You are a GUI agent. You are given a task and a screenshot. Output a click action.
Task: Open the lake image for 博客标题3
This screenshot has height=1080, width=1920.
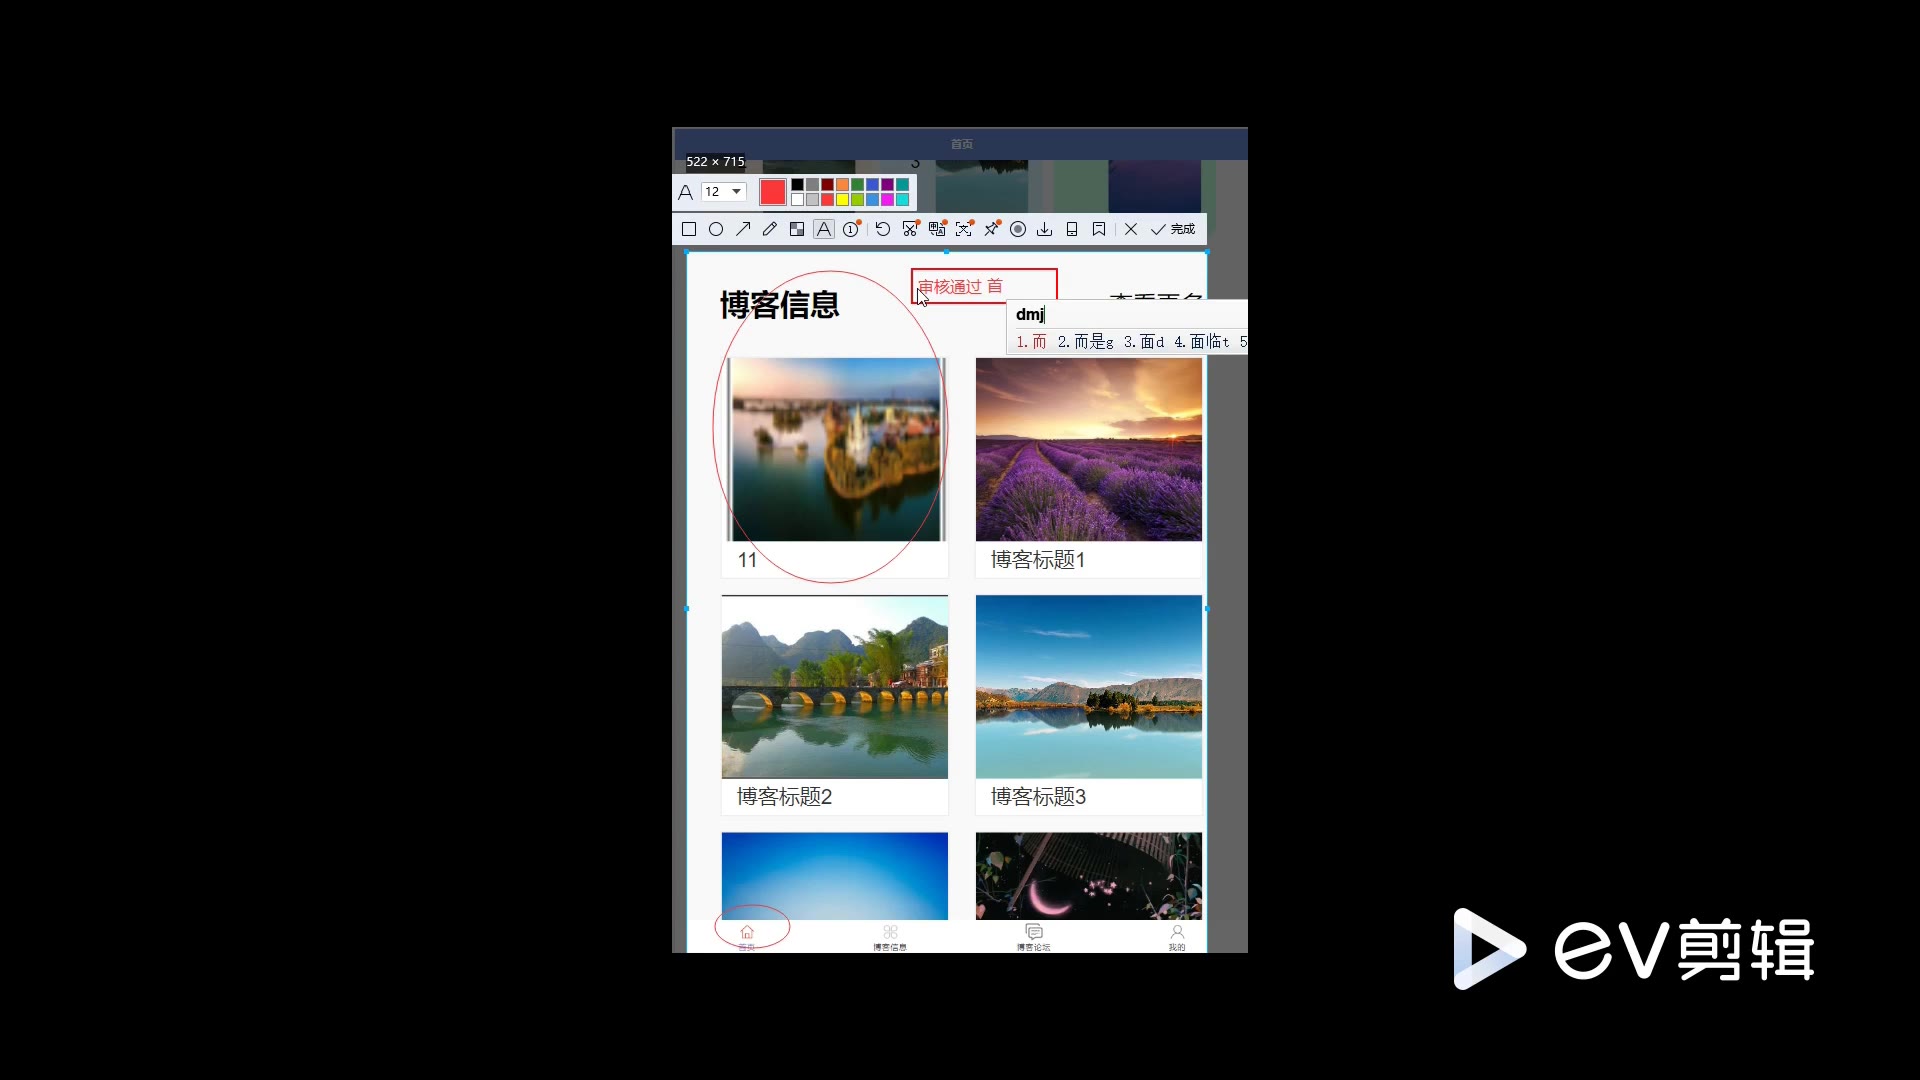click(x=1089, y=687)
